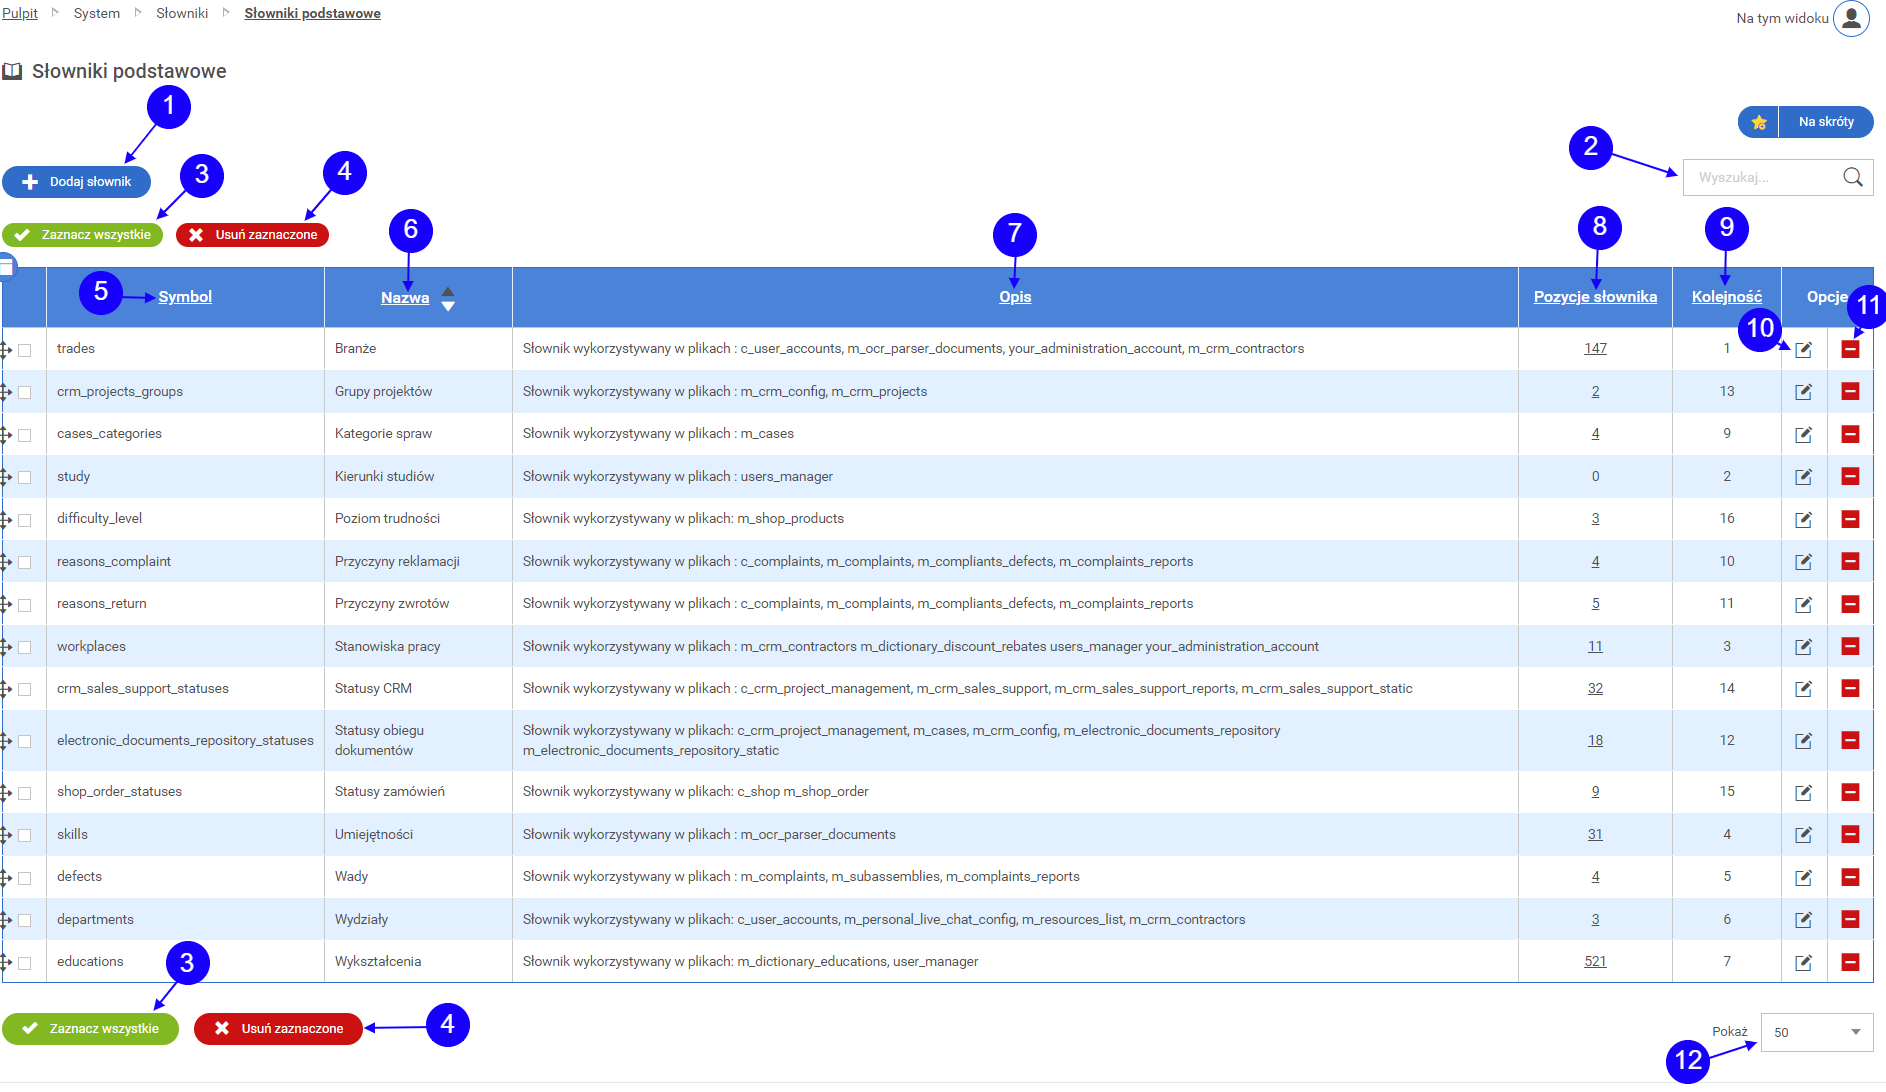
Task: Edit the crm_sales_support_statuses dictionary
Action: click(x=1803, y=689)
